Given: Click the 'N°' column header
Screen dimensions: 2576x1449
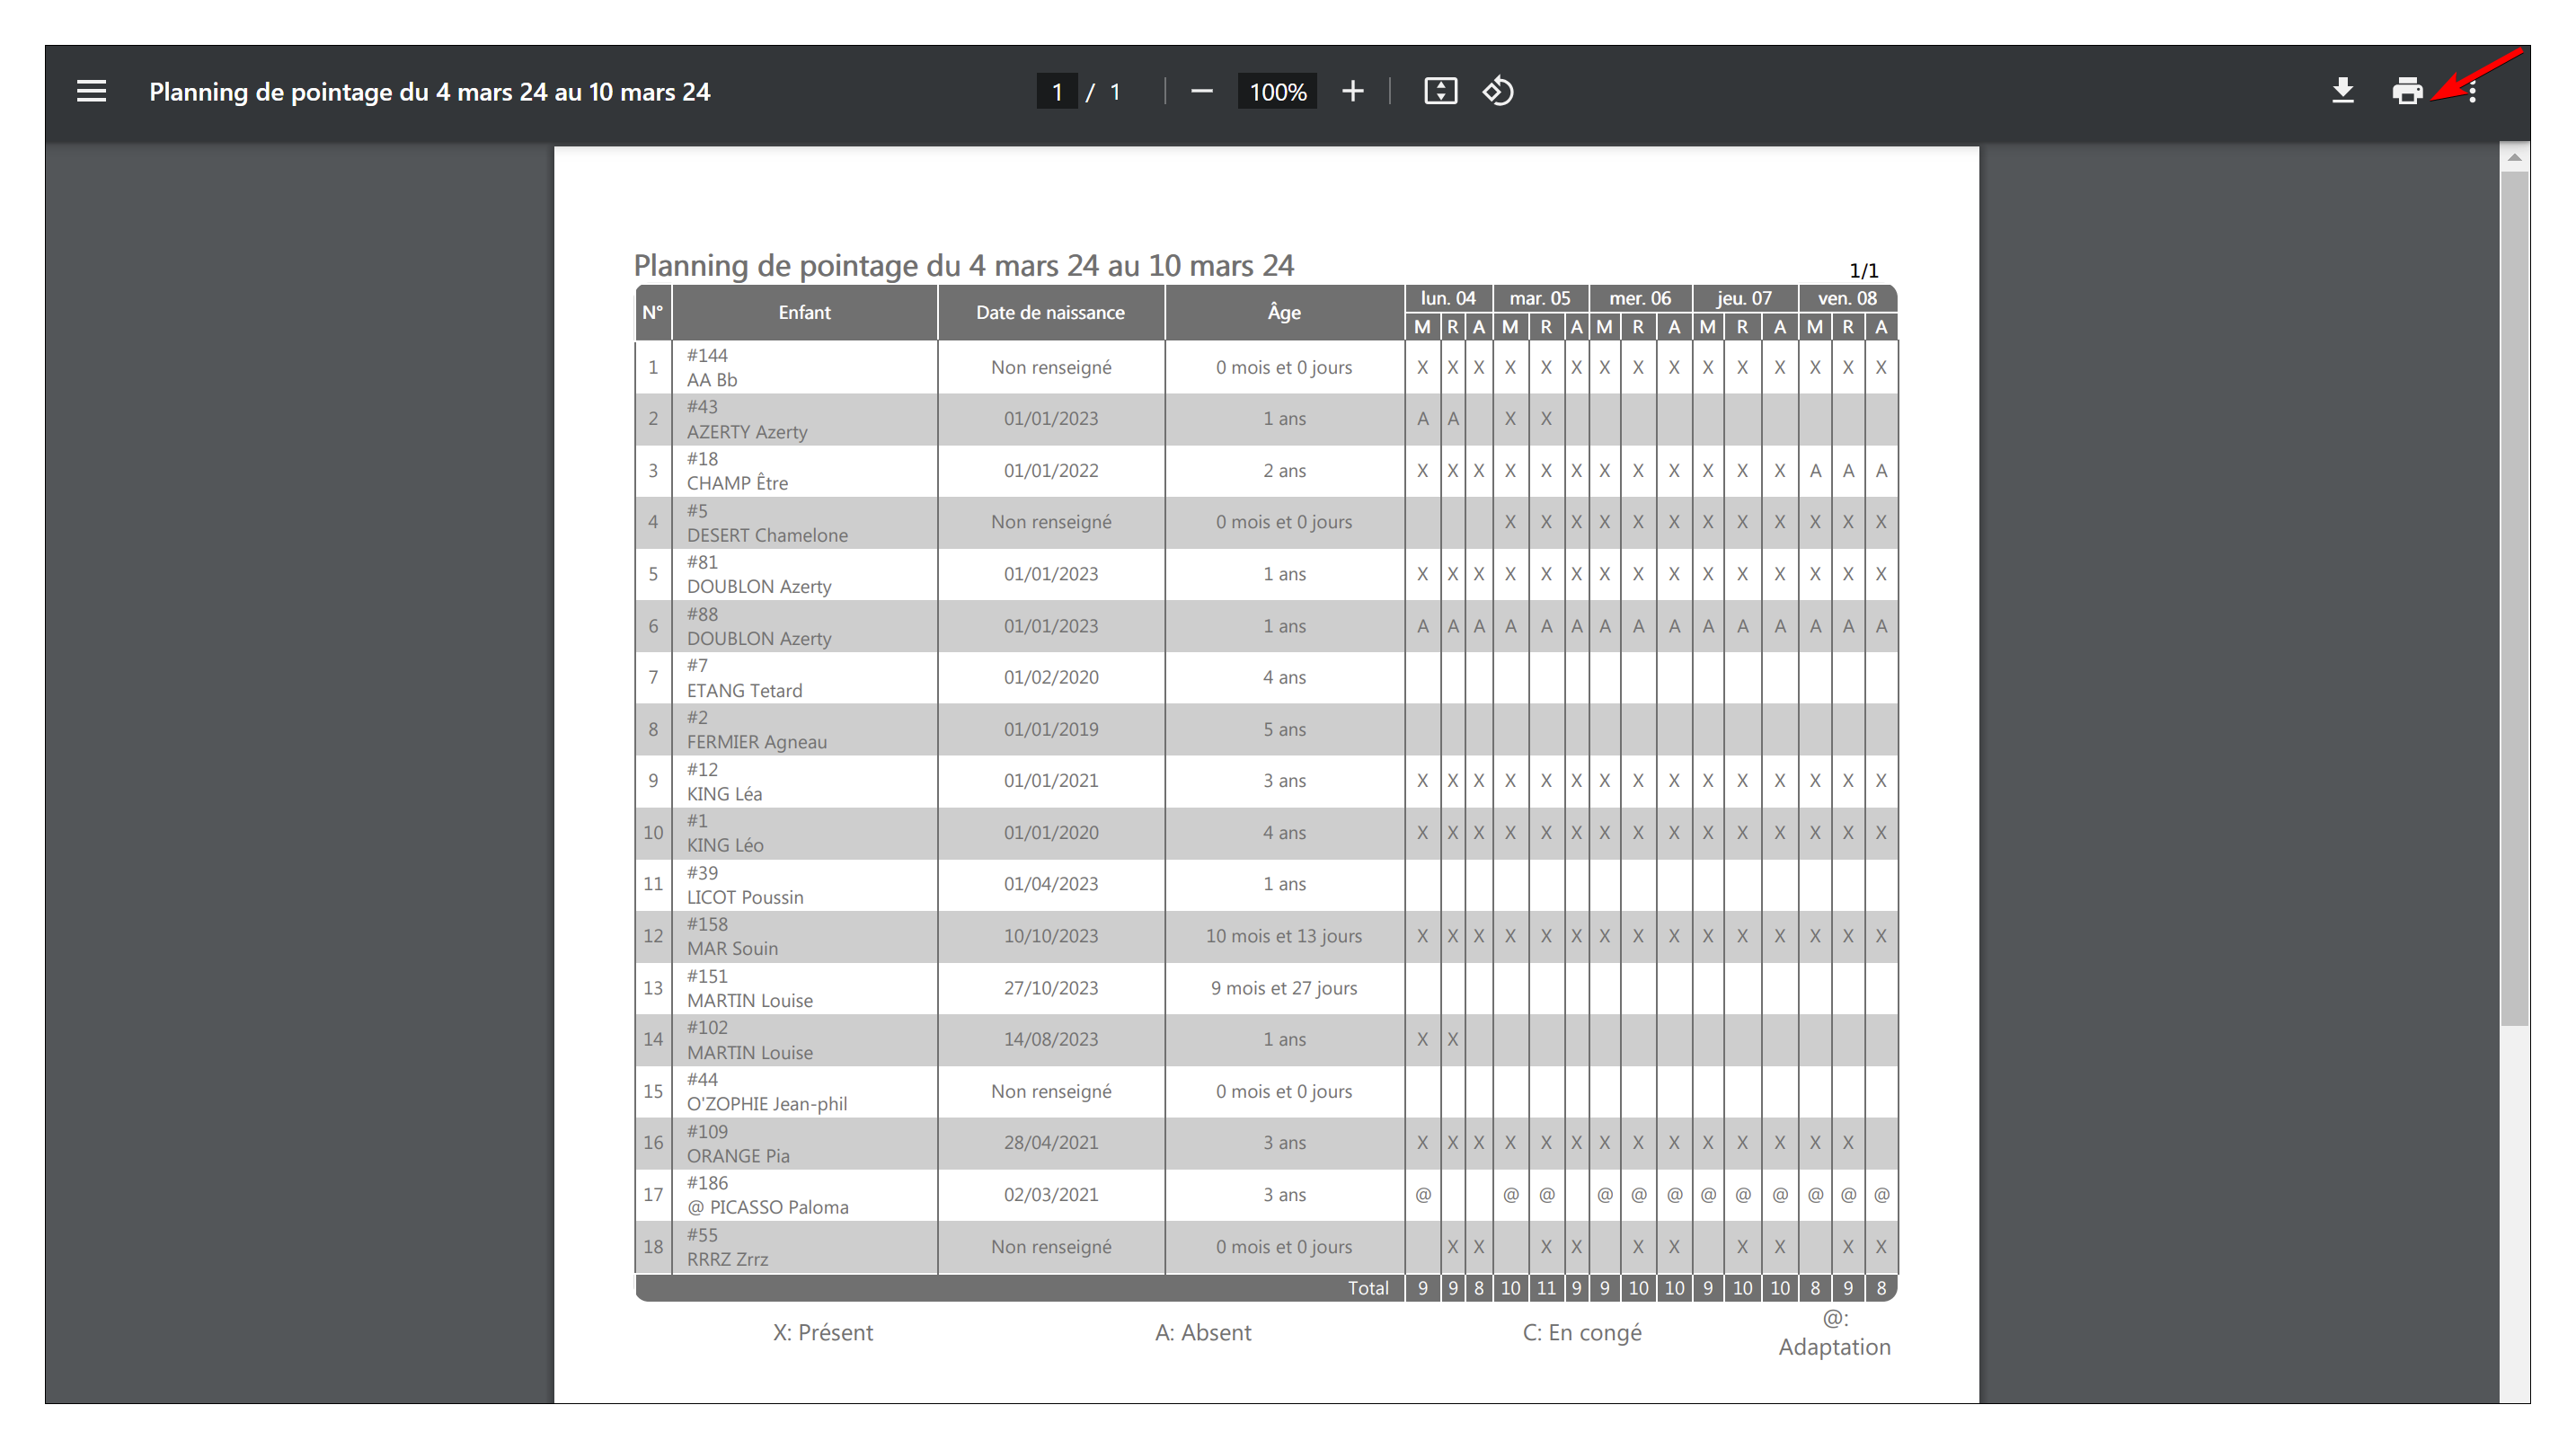Looking at the screenshot, I should [653, 312].
